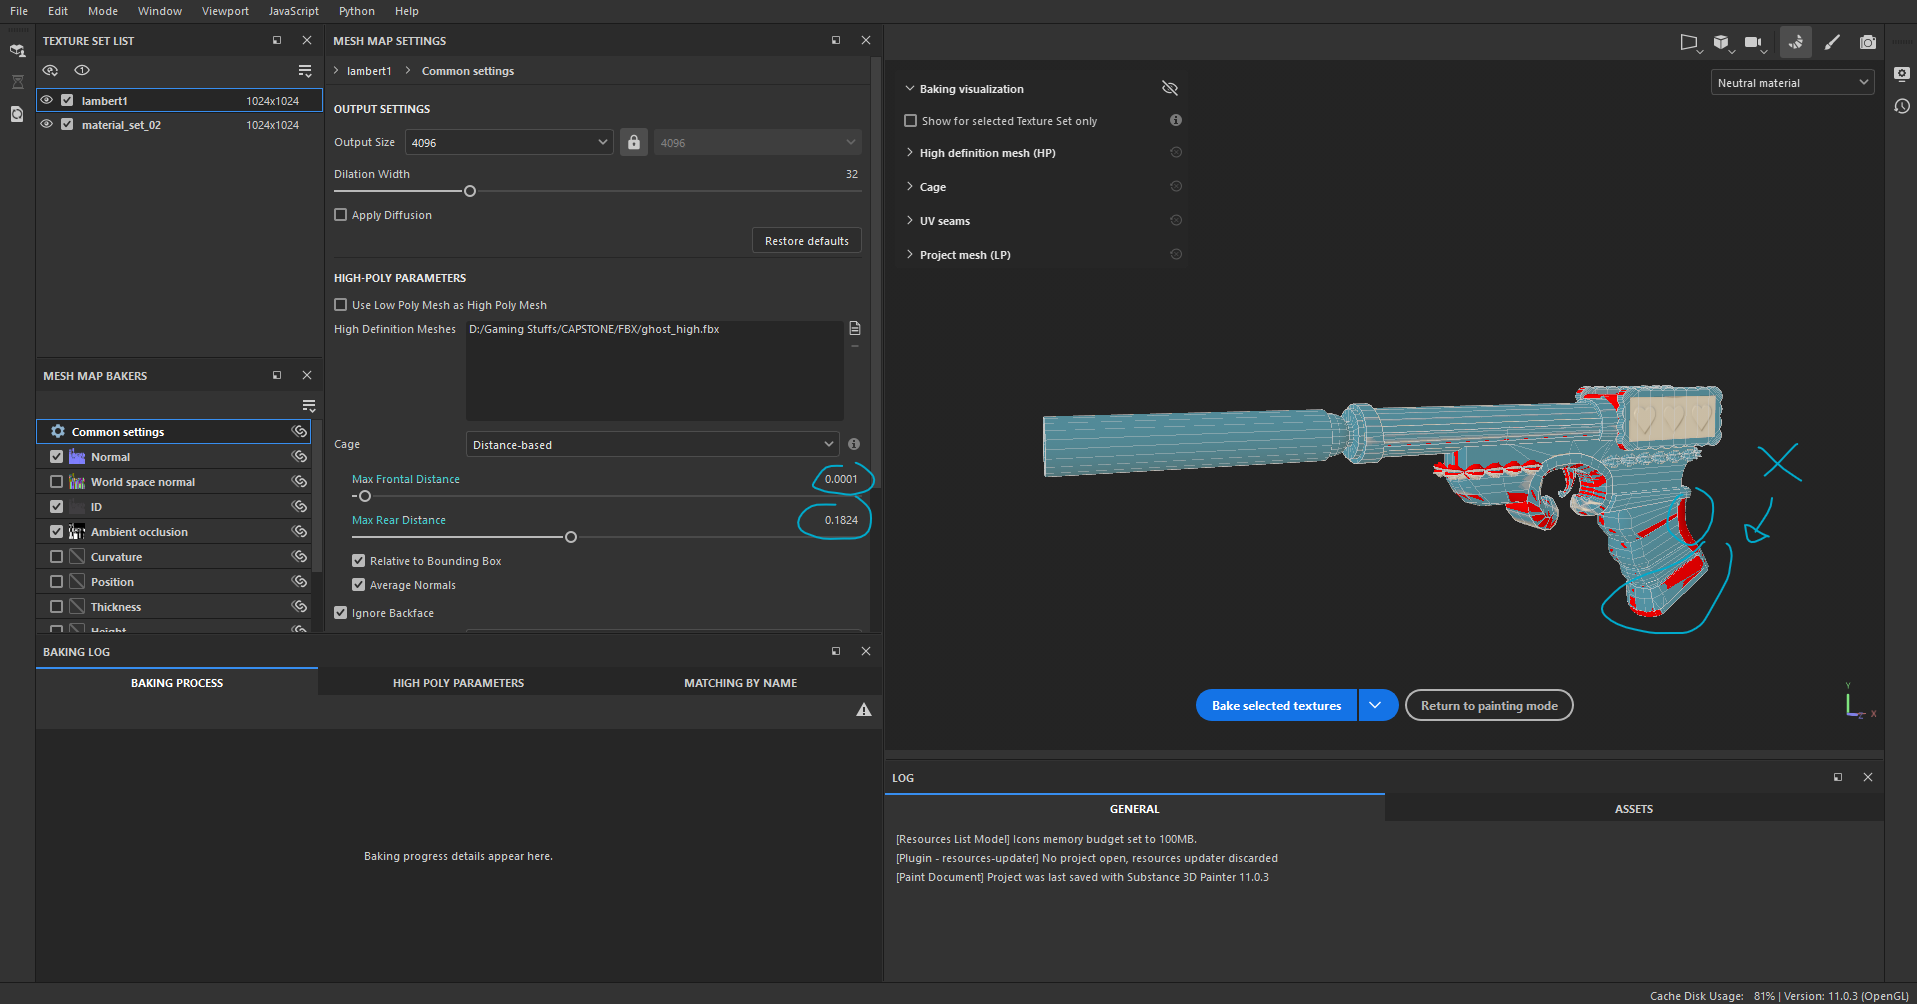
Task: Click the cube 3D view mode icon
Action: click(x=1721, y=42)
